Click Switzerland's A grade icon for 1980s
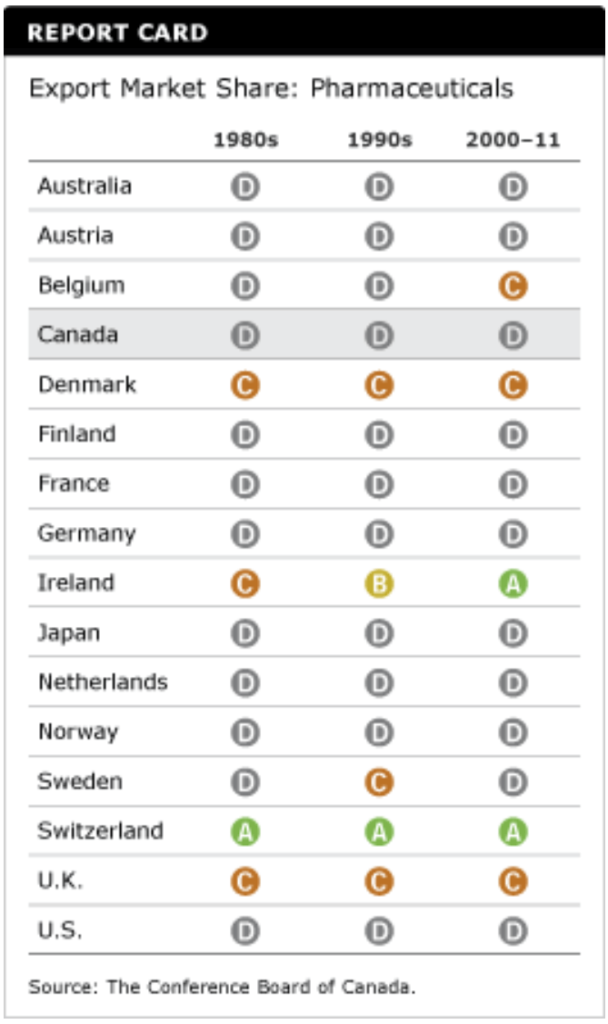608x1024 pixels. (245, 832)
